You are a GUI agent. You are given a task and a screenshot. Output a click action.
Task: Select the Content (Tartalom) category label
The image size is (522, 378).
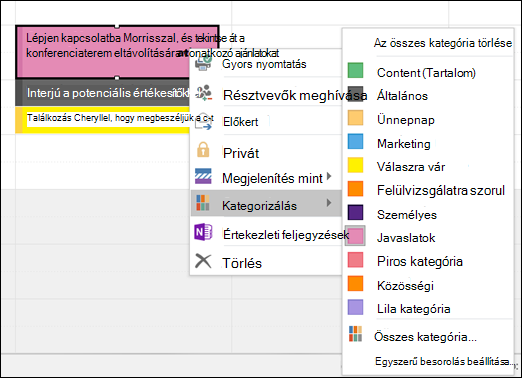pos(426,73)
